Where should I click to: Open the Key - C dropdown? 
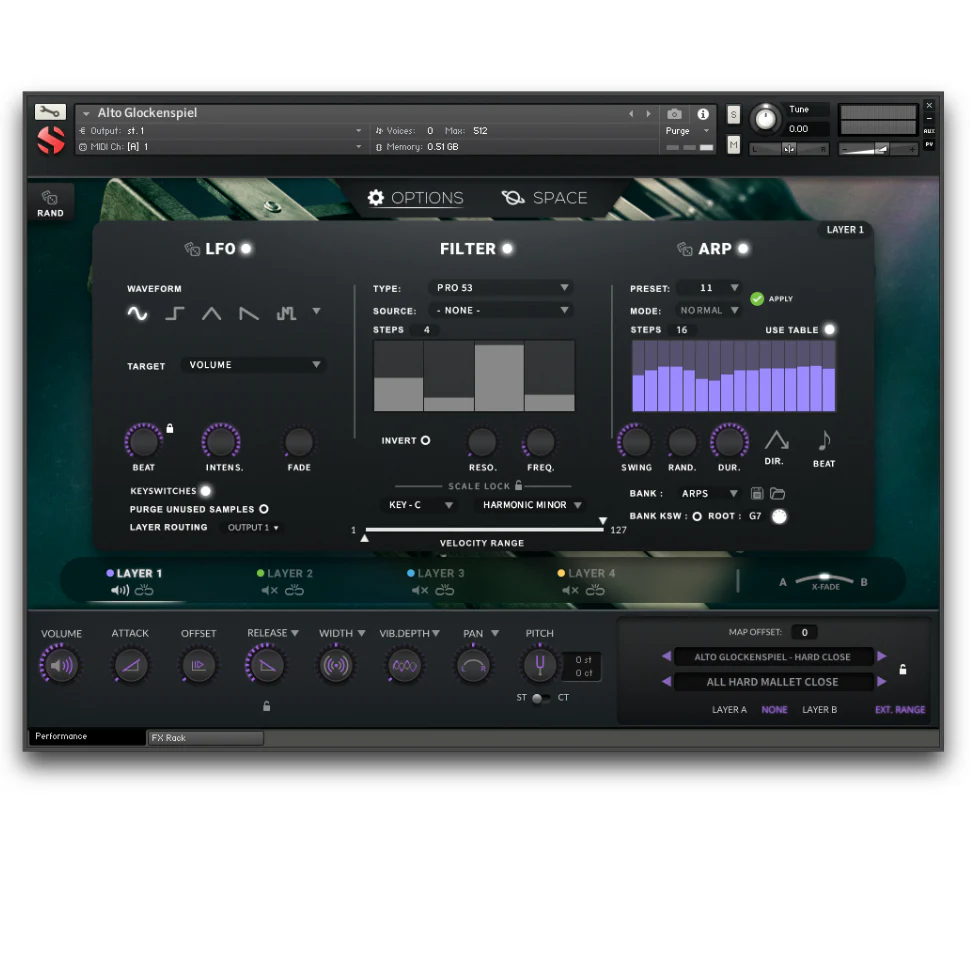(x=420, y=505)
